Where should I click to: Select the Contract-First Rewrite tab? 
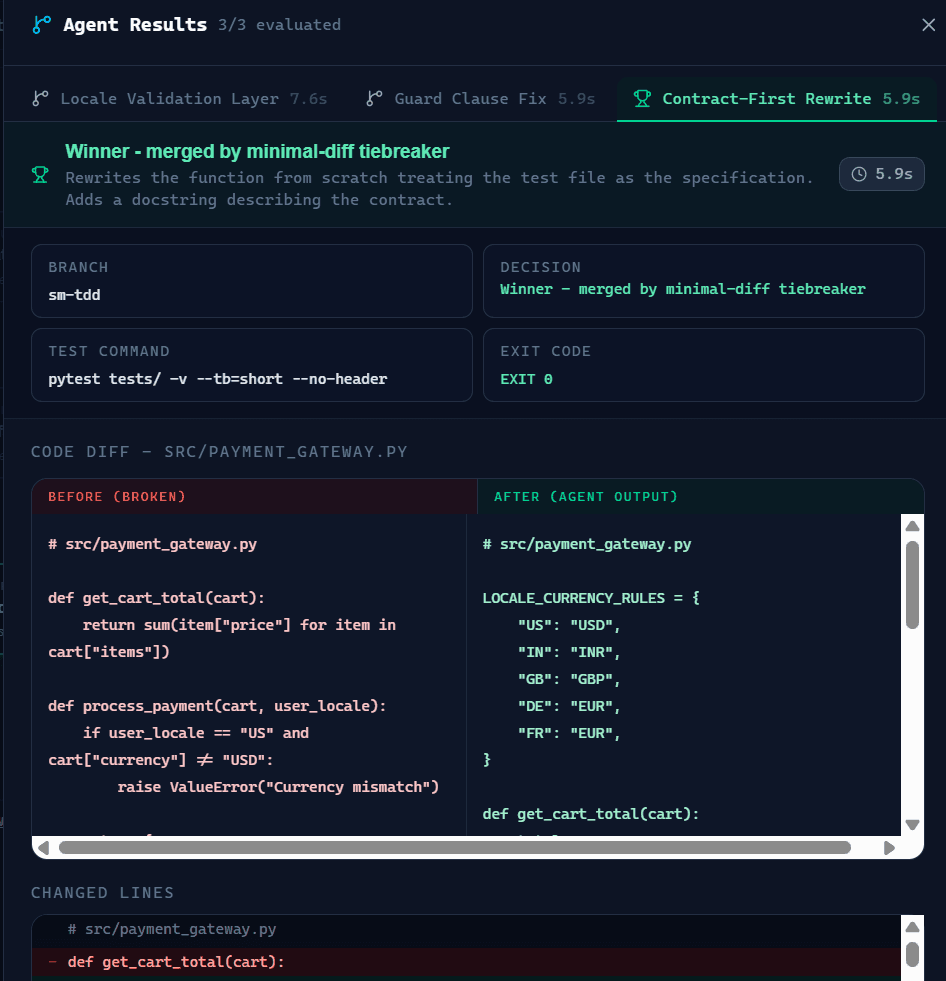(x=776, y=99)
